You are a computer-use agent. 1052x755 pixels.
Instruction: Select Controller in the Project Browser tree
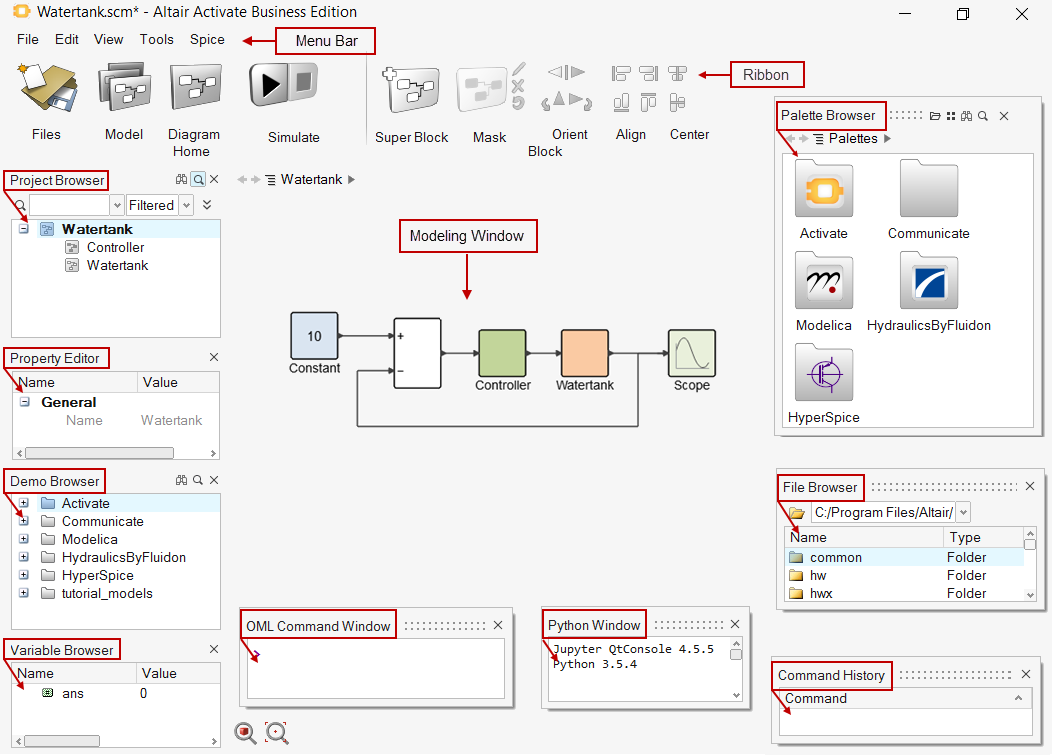click(115, 247)
